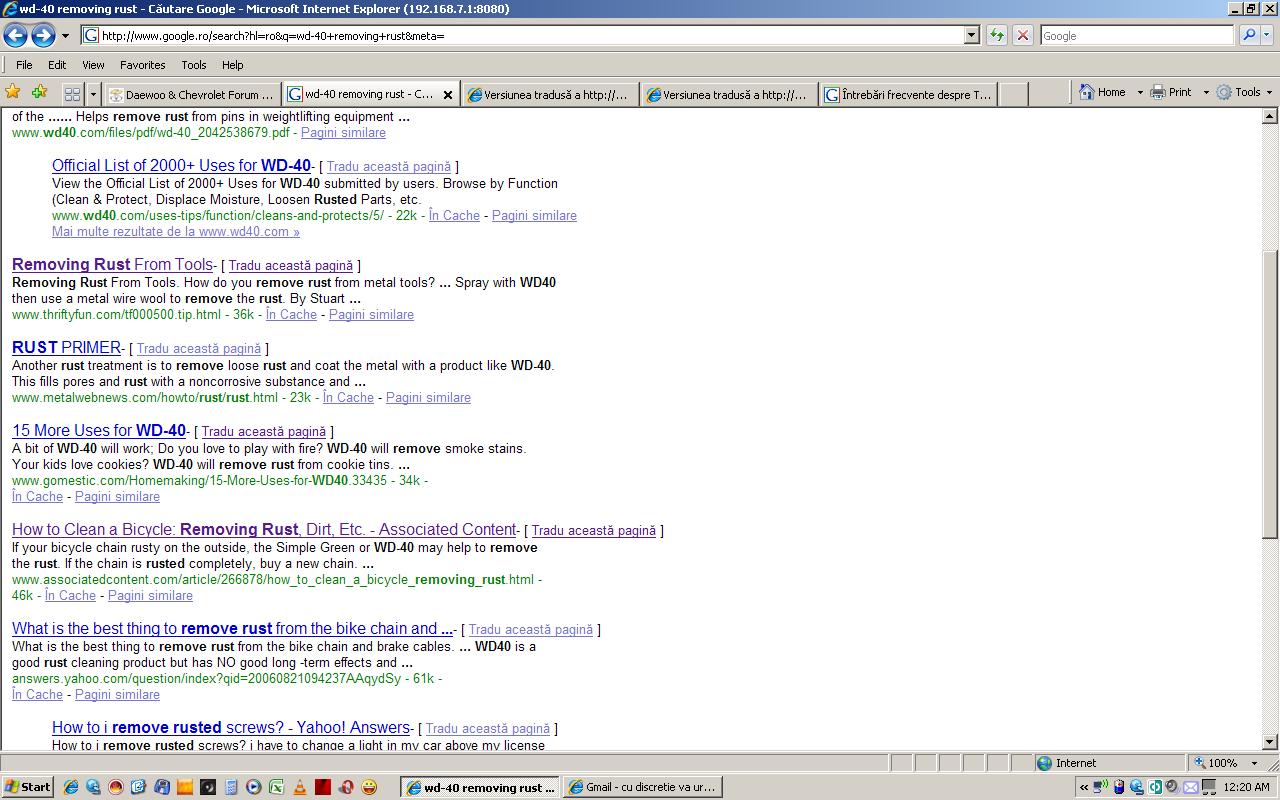Open the tab list dropdown arrow
1280x800 pixels.
click(x=93, y=94)
